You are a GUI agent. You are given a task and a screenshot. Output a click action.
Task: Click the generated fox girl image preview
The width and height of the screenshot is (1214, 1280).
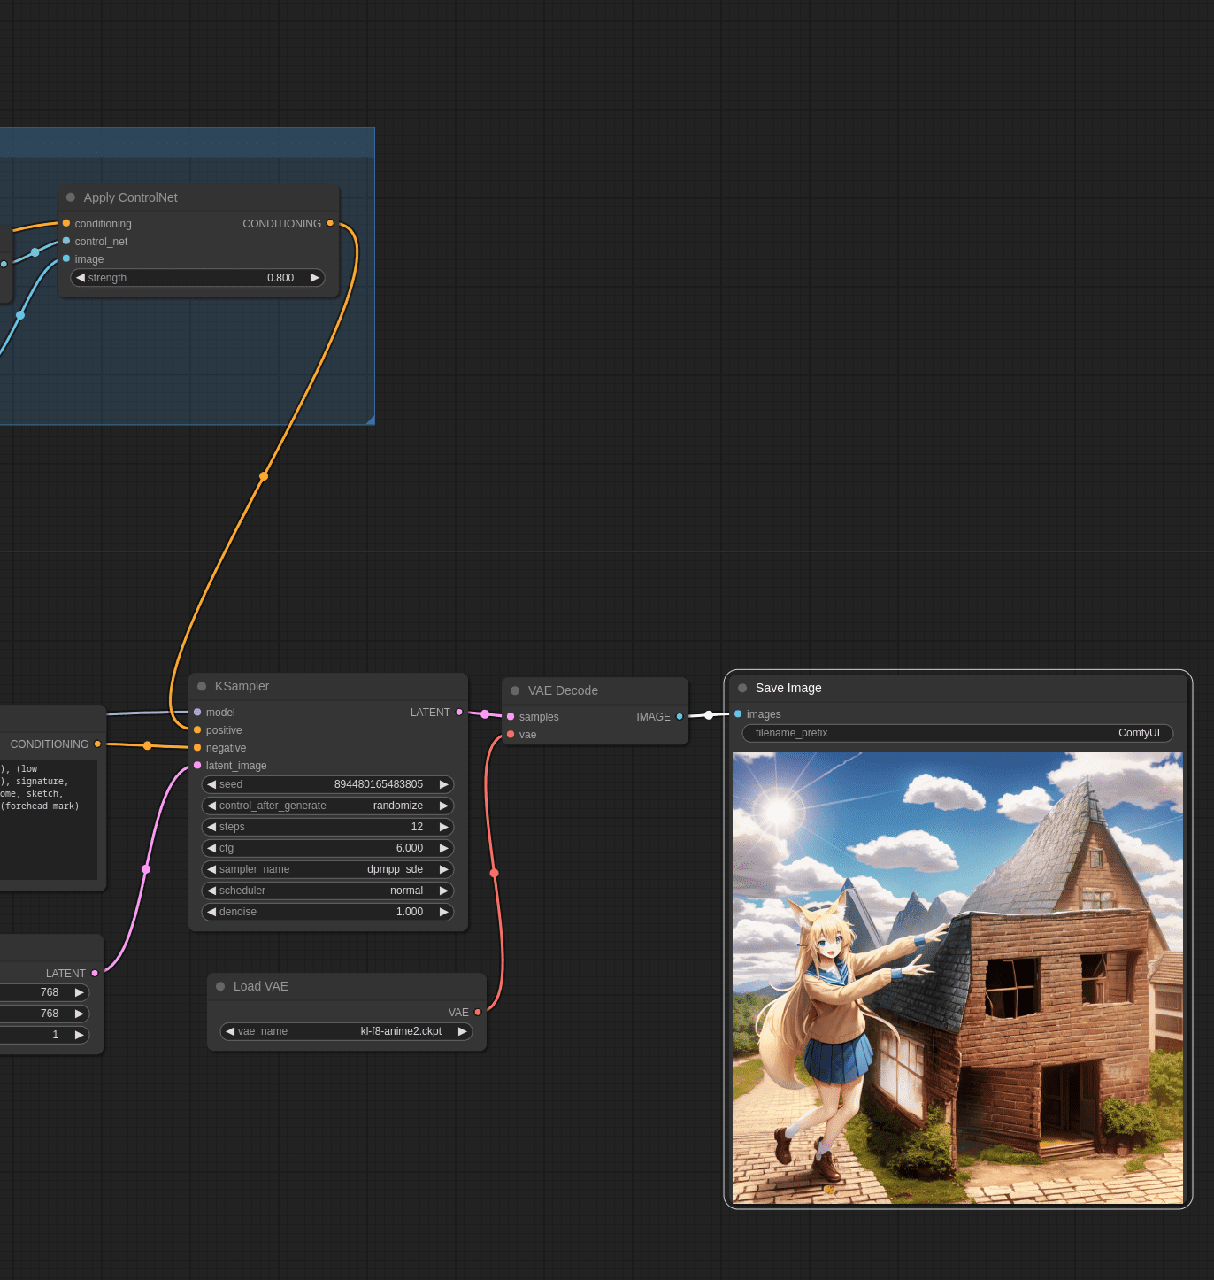coord(957,978)
